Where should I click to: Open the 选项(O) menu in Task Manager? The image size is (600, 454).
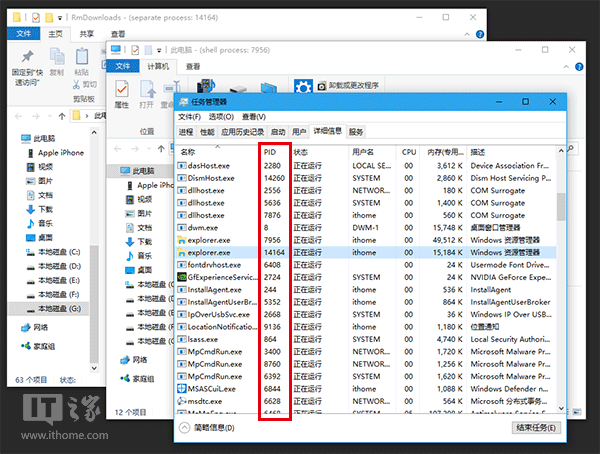click(221, 117)
